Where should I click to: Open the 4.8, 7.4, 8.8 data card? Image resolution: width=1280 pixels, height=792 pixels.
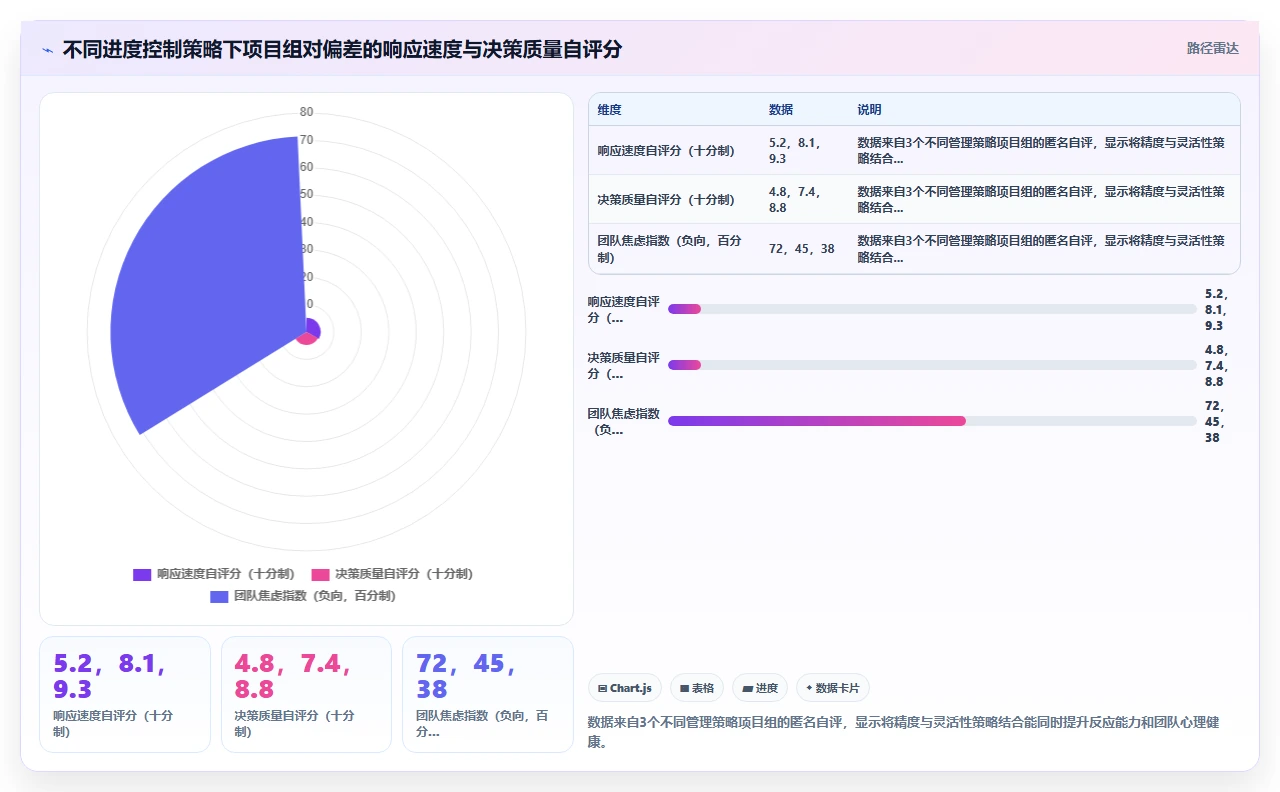(306, 694)
